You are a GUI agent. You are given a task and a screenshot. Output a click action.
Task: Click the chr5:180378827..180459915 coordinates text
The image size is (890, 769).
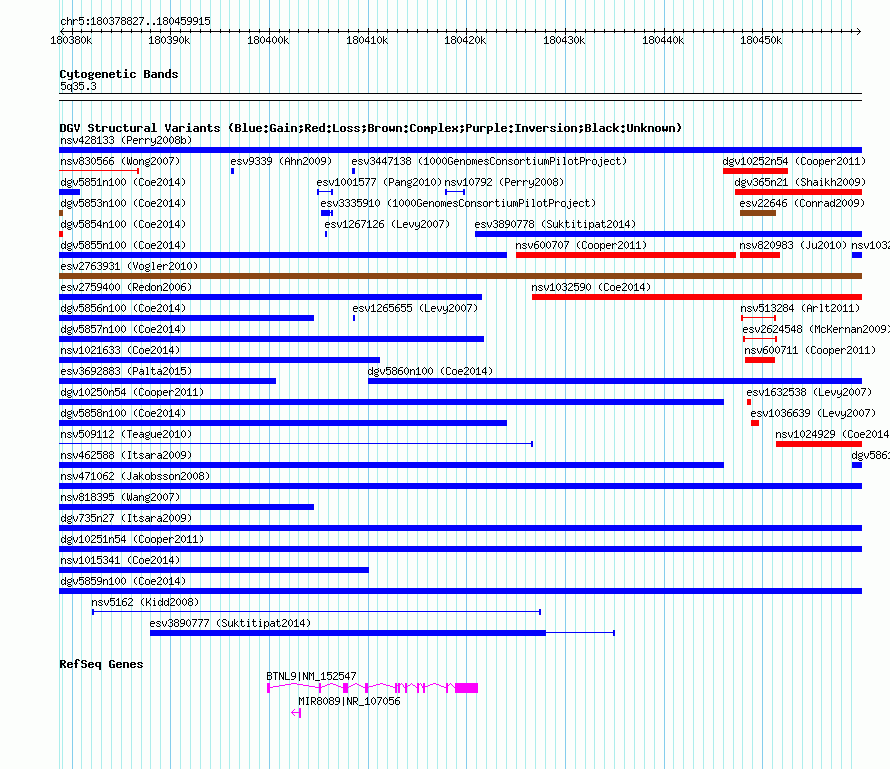click(135, 21)
